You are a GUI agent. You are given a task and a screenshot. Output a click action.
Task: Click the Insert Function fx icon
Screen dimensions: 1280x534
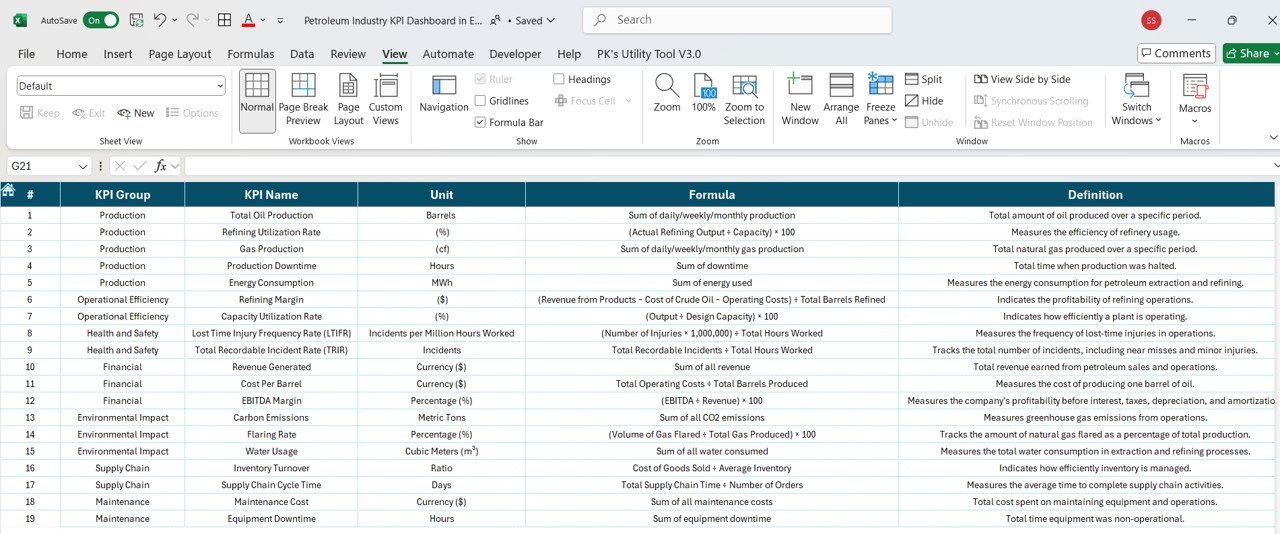click(x=160, y=166)
